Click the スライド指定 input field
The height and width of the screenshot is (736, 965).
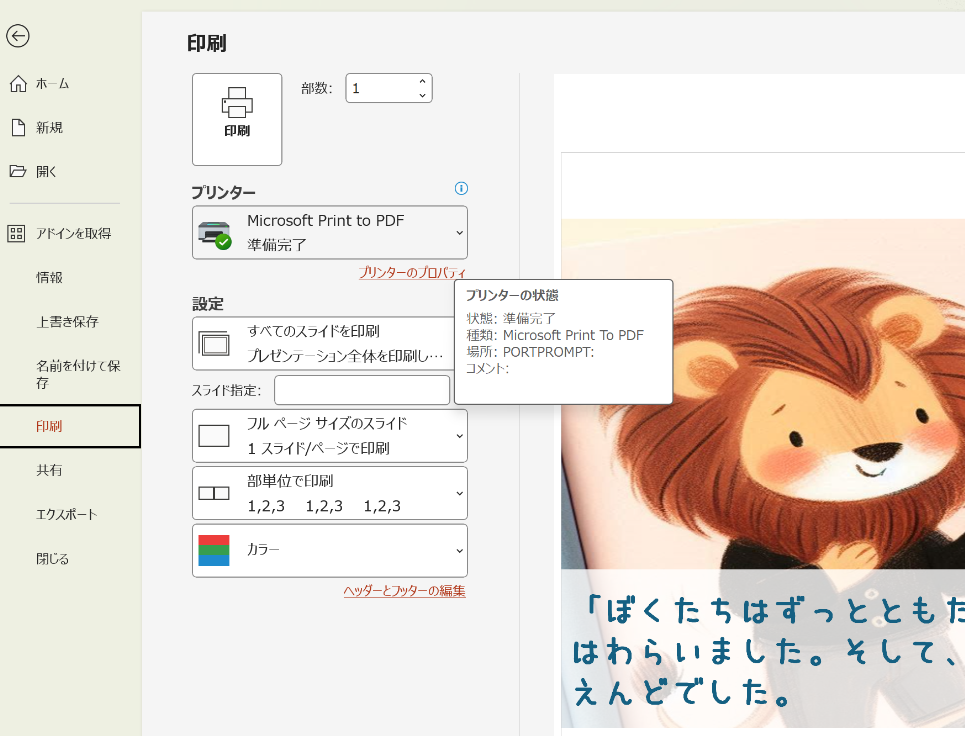[362, 390]
